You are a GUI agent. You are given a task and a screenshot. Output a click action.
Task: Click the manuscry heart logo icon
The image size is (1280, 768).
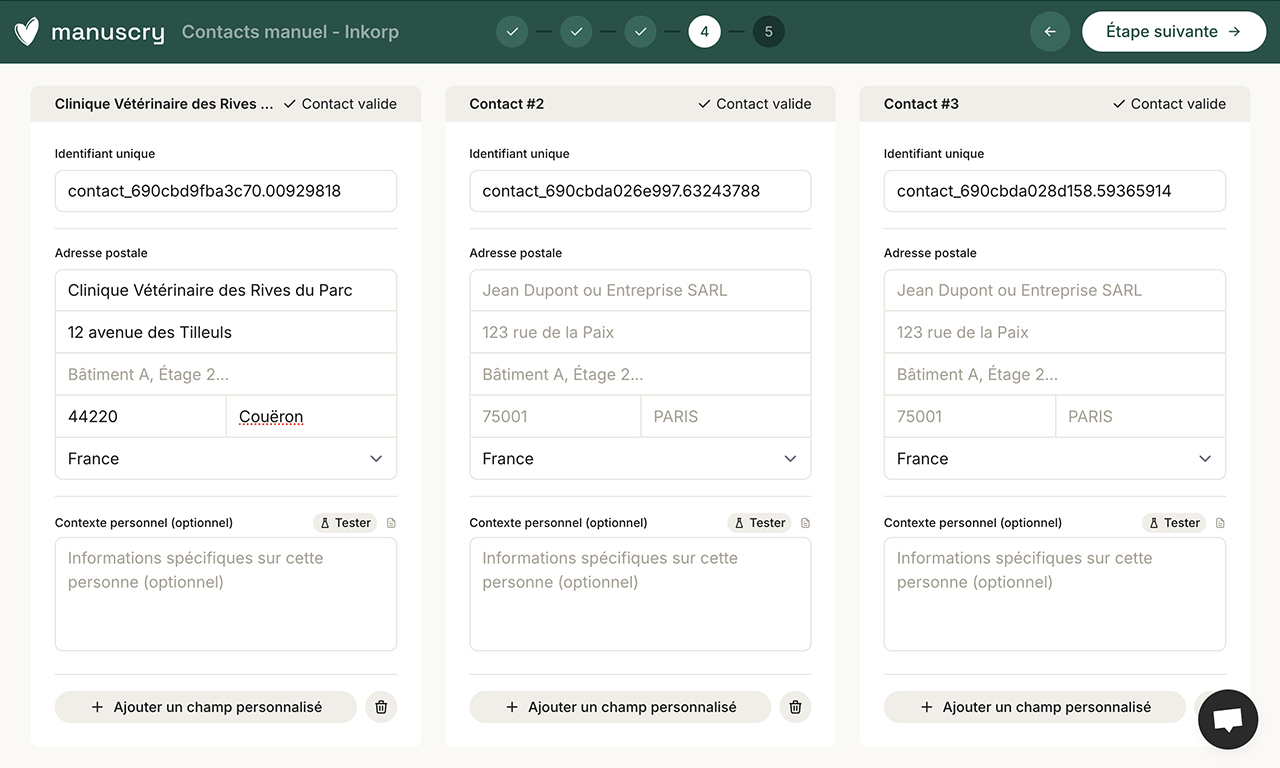coord(27,31)
